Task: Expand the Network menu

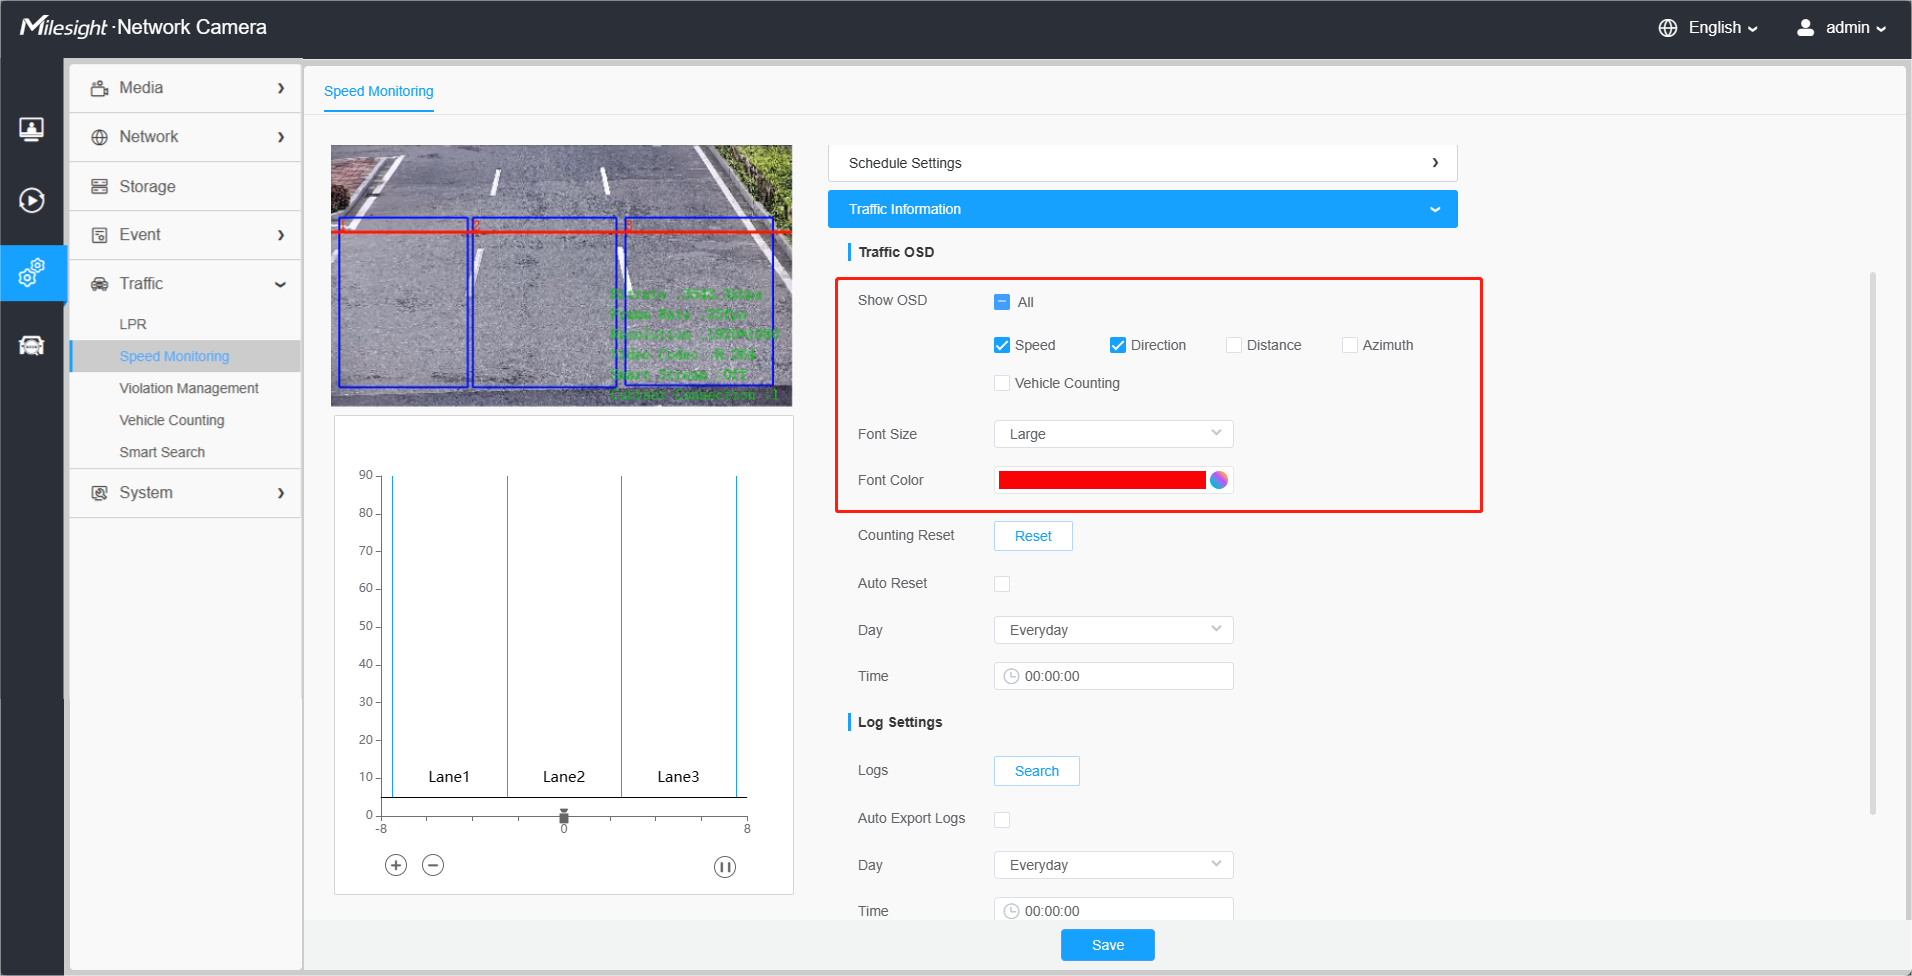Action: tap(186, 137)
